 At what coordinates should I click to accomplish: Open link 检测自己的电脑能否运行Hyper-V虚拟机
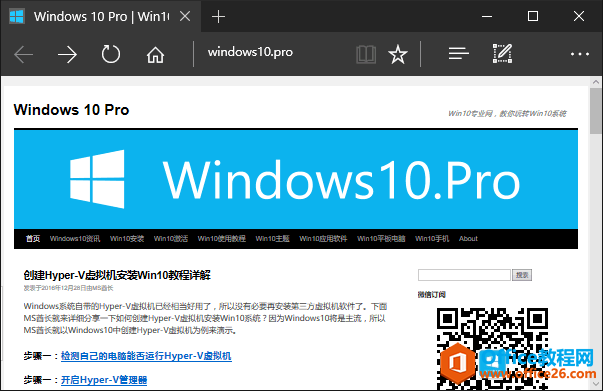point(146,356)
